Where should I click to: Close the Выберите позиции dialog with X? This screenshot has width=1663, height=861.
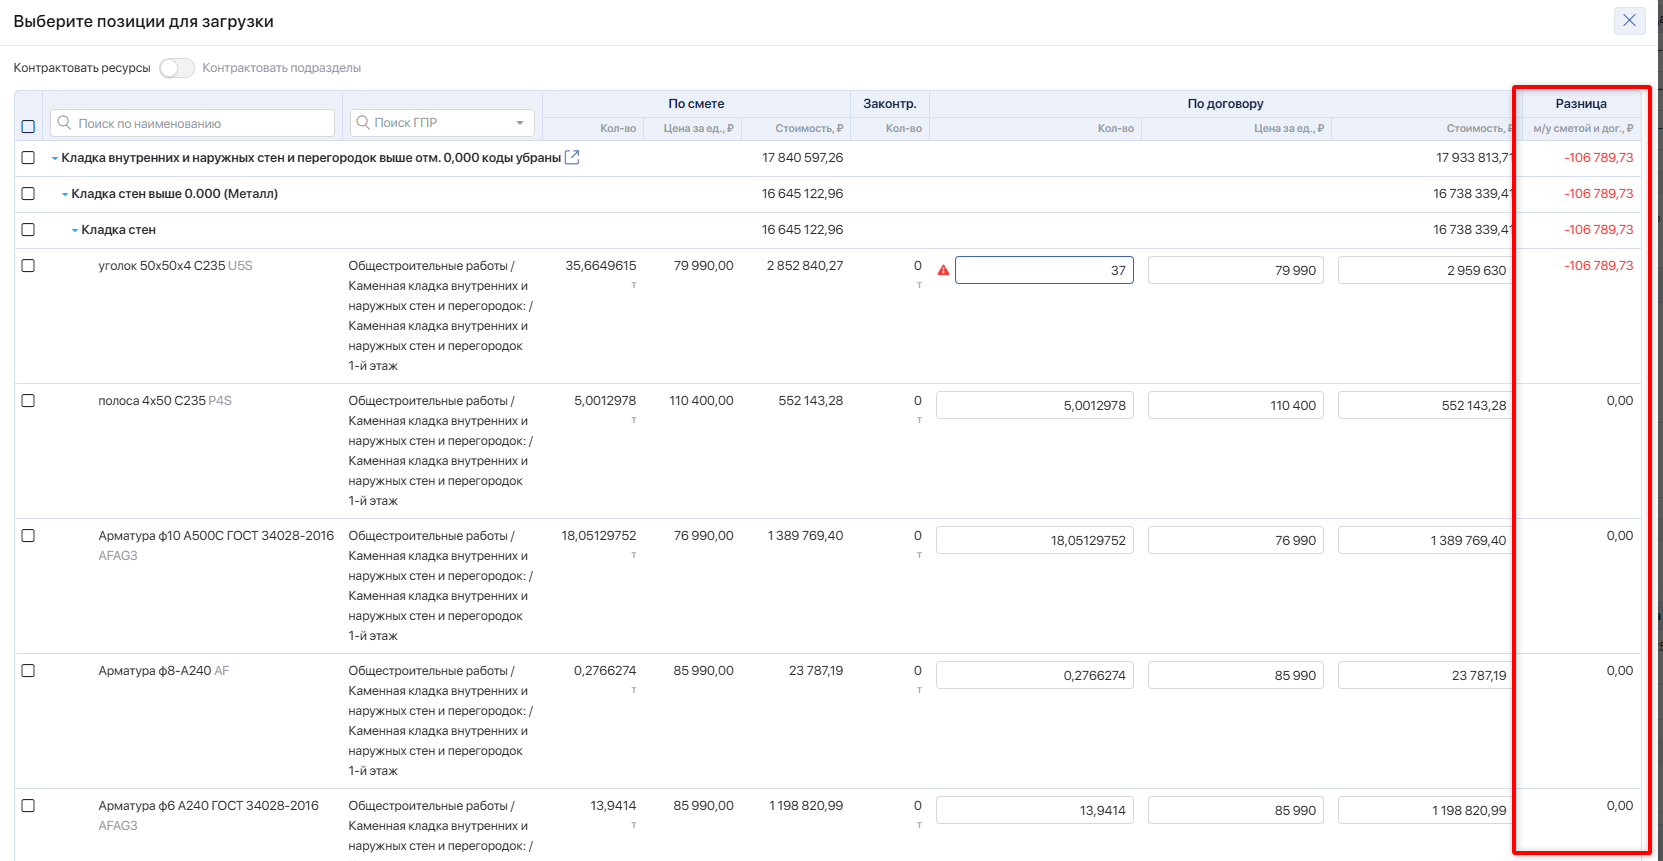tap(1629, 21)
